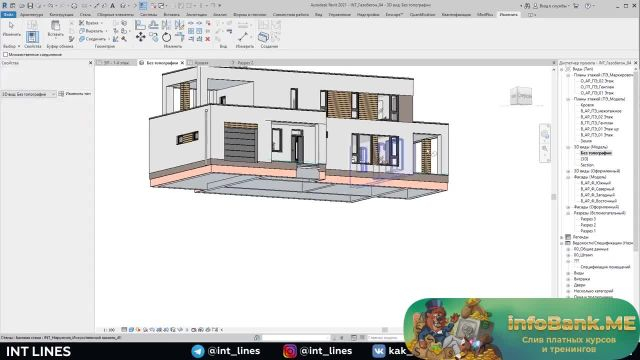
Task: Activate the Rotate tool
Action: pos(167,37)
